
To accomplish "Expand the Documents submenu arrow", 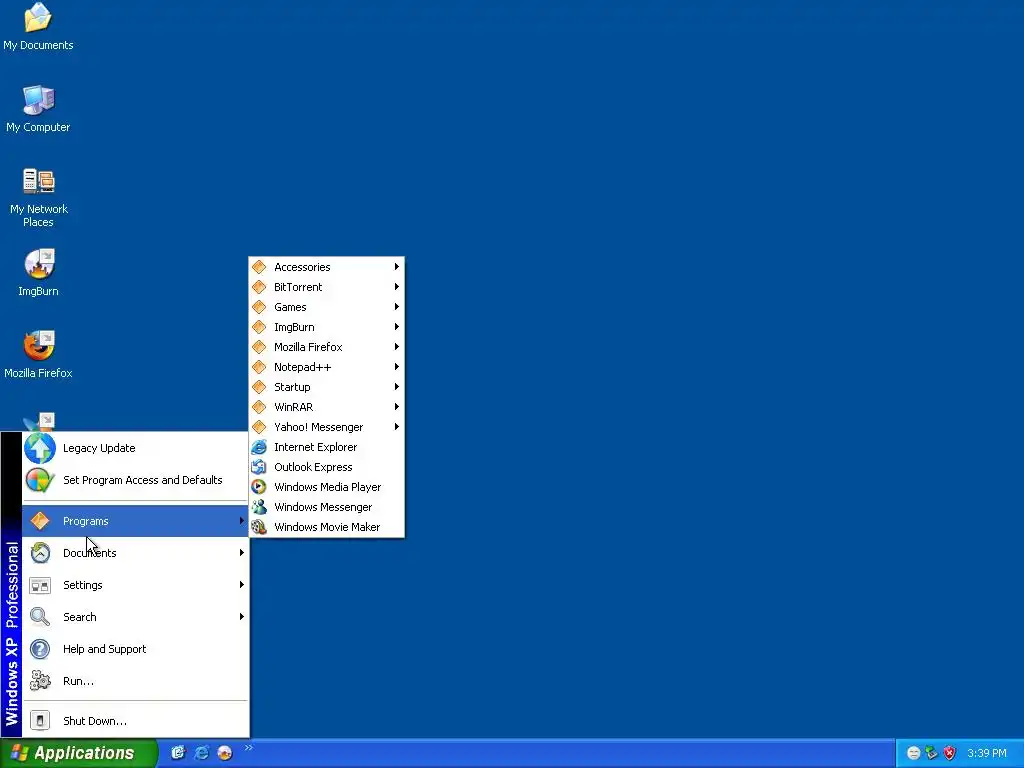I will pos(242,553).
